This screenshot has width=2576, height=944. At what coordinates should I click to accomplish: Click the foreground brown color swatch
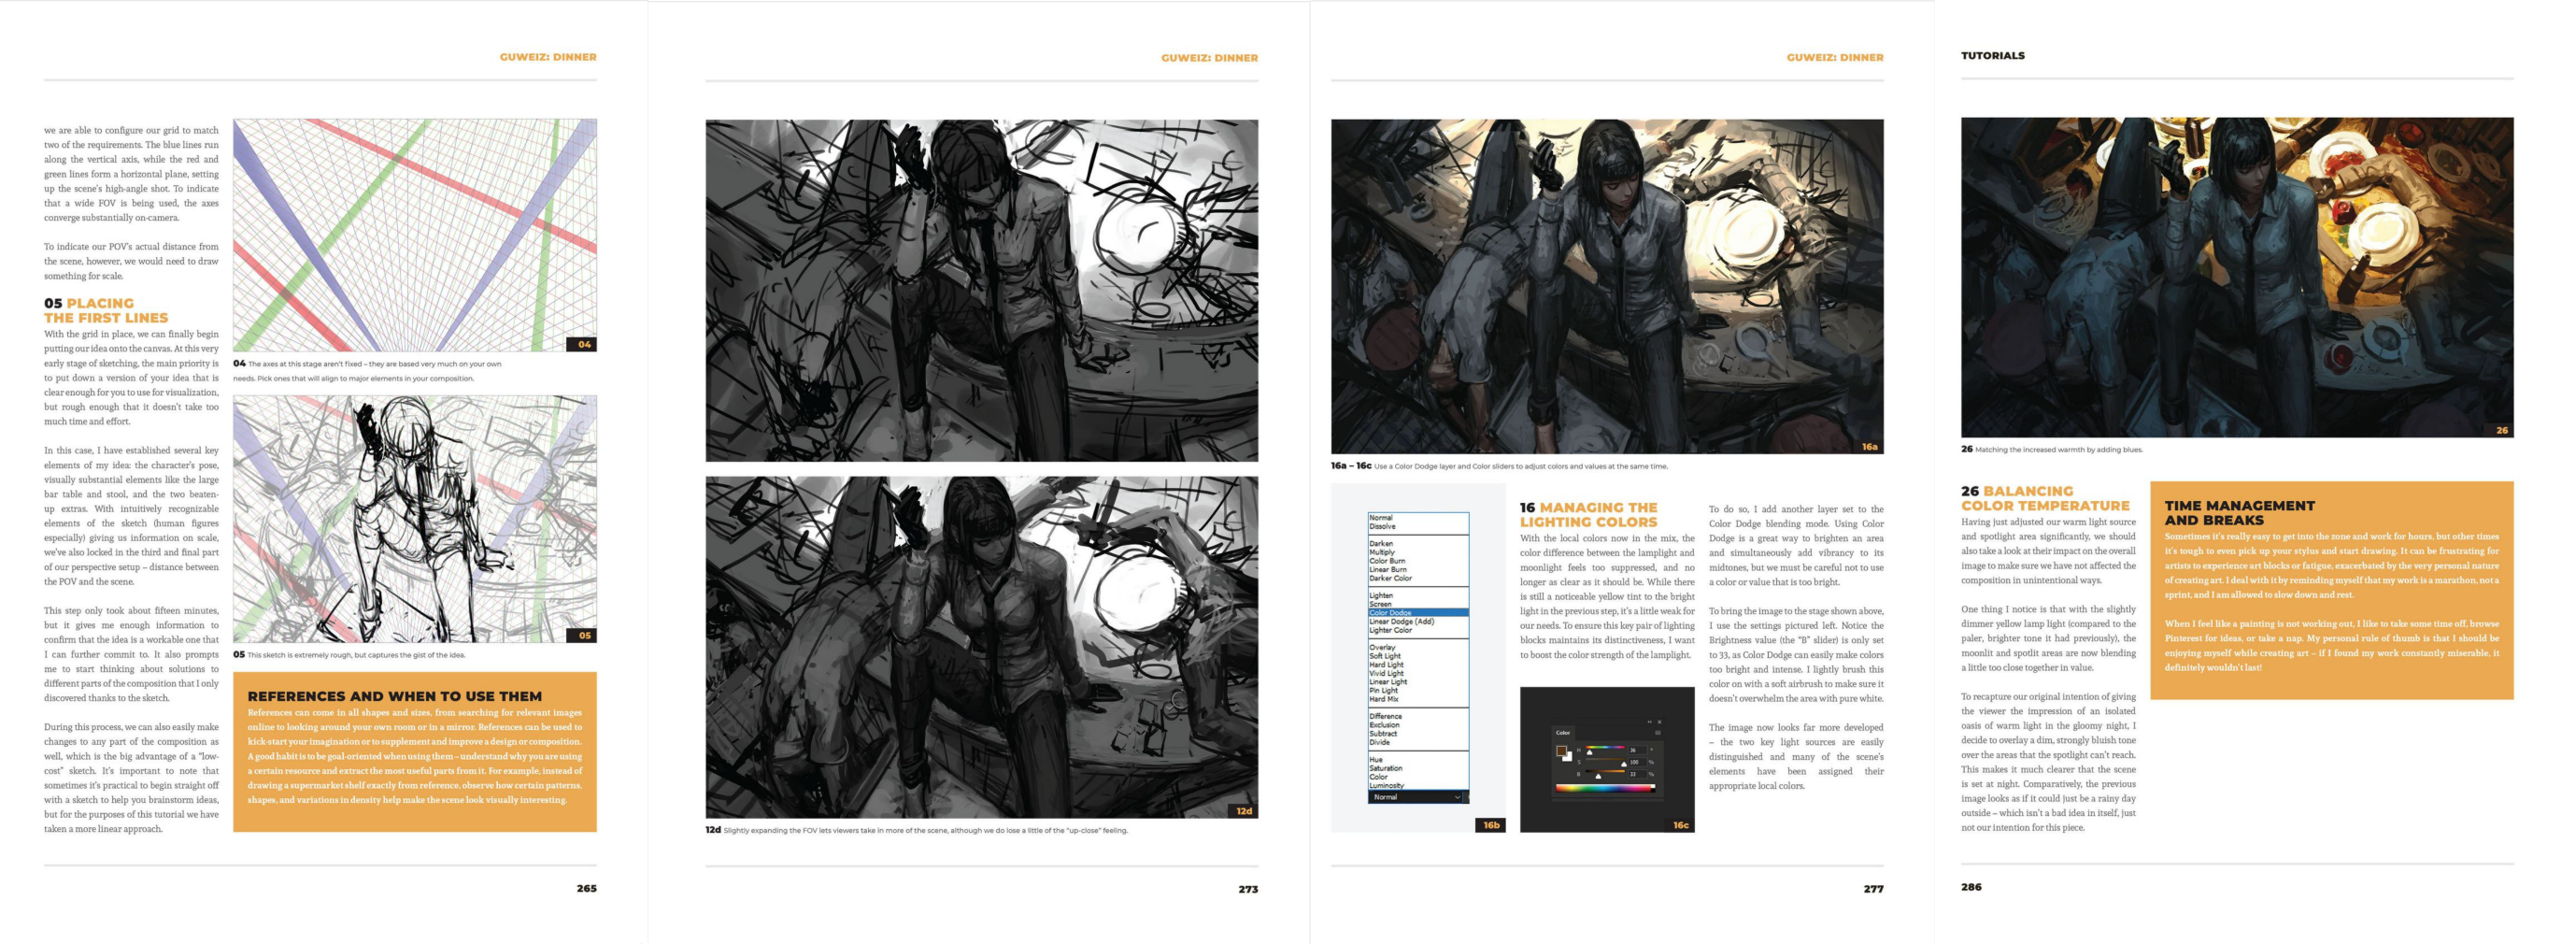(x=1562, y=751)
